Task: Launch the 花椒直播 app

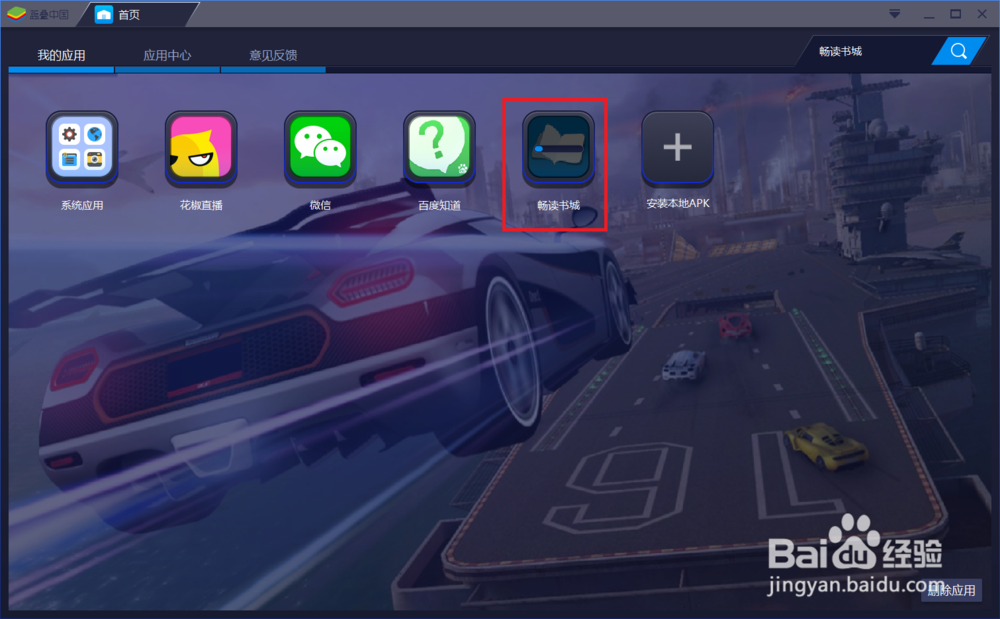Action: 201,148
